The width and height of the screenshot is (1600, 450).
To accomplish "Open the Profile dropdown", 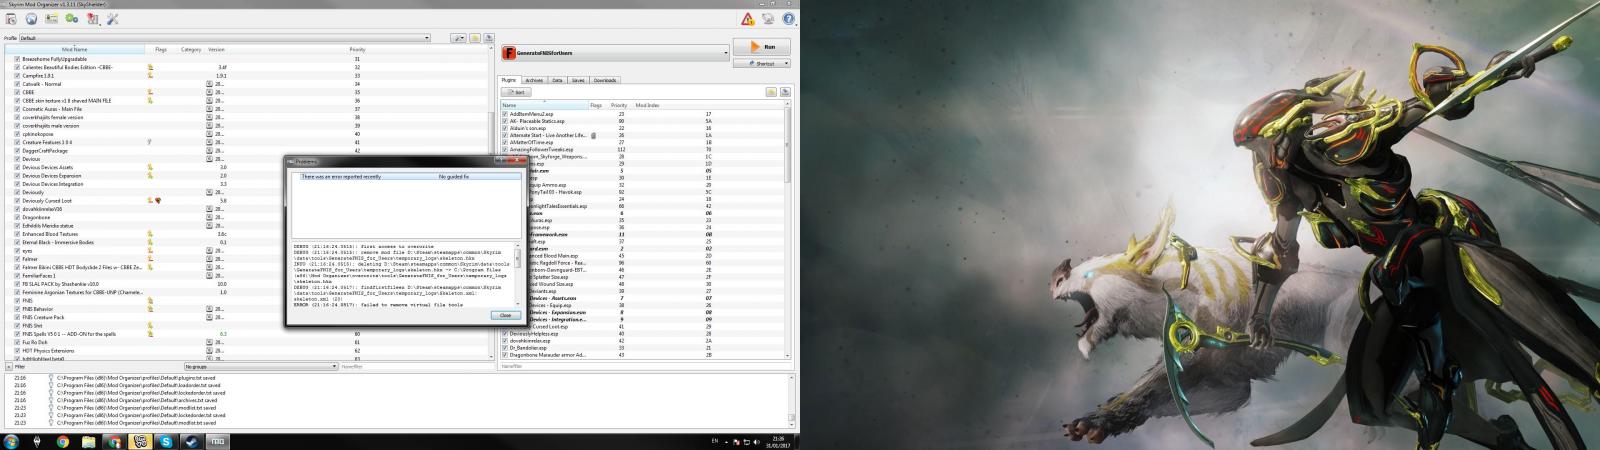I will tap(226, 38).
